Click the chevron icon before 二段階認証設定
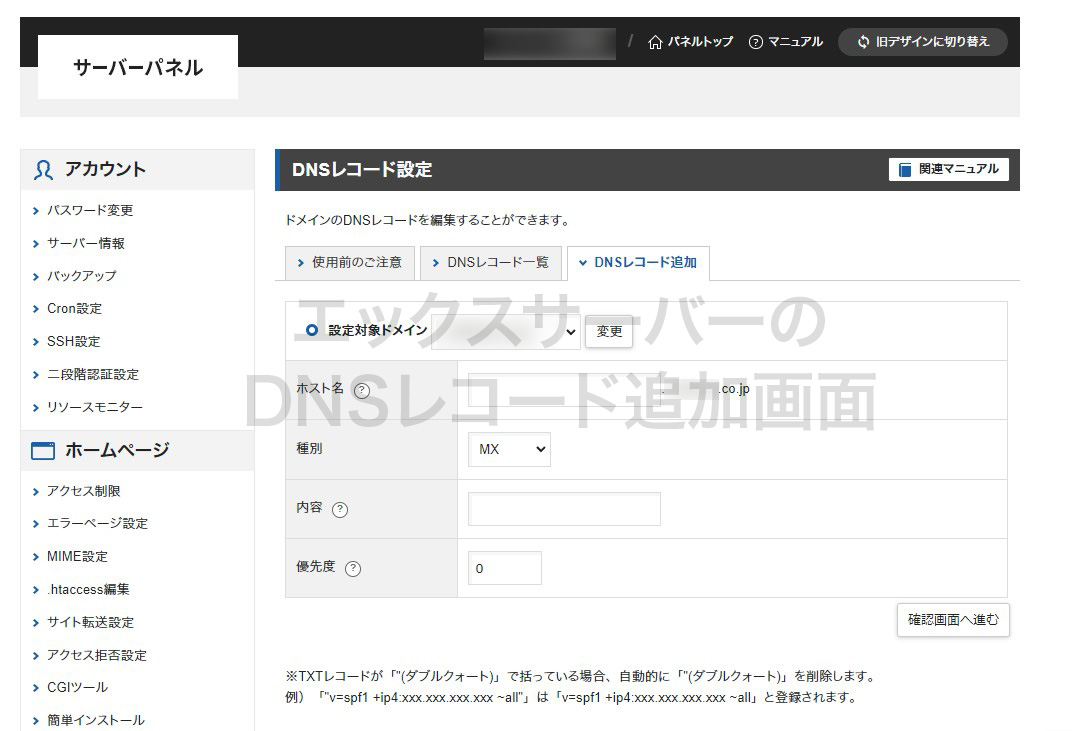This screenshot has height=731, width=1072. [36, 375]
